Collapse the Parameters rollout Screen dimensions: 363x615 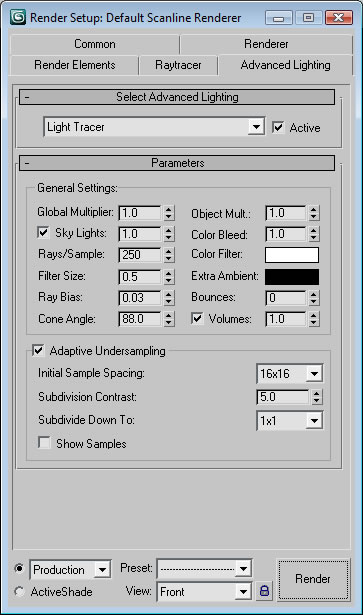click(x=177, y=163)
